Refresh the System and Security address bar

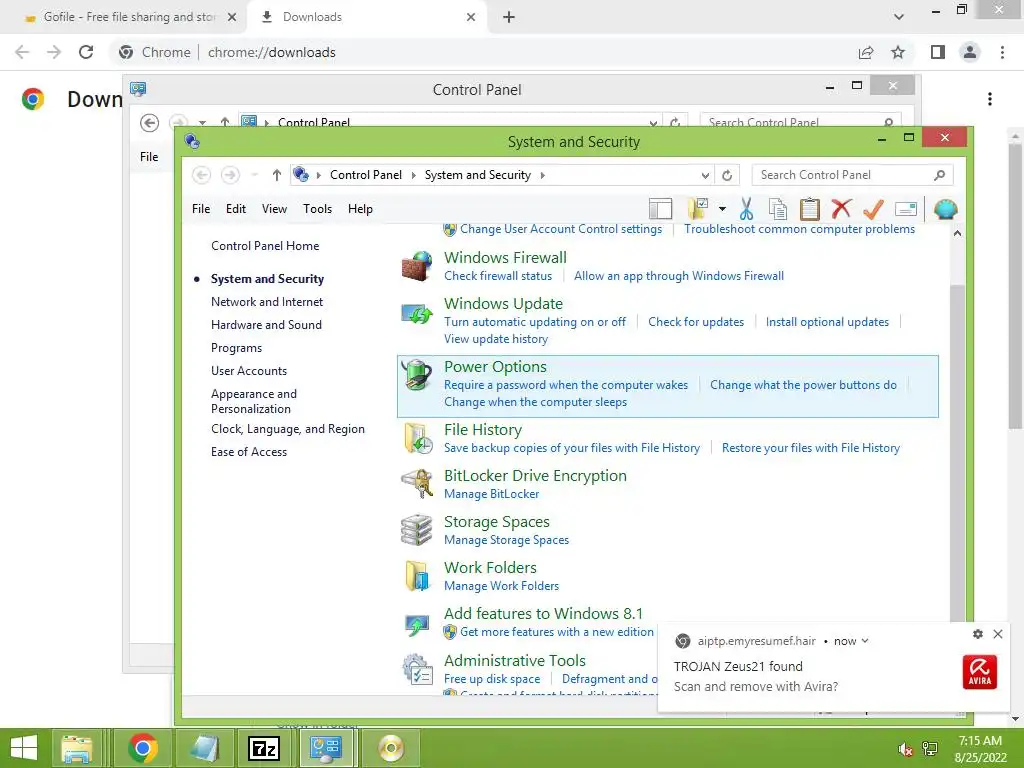pyautogui.click(x=727, y=175)
